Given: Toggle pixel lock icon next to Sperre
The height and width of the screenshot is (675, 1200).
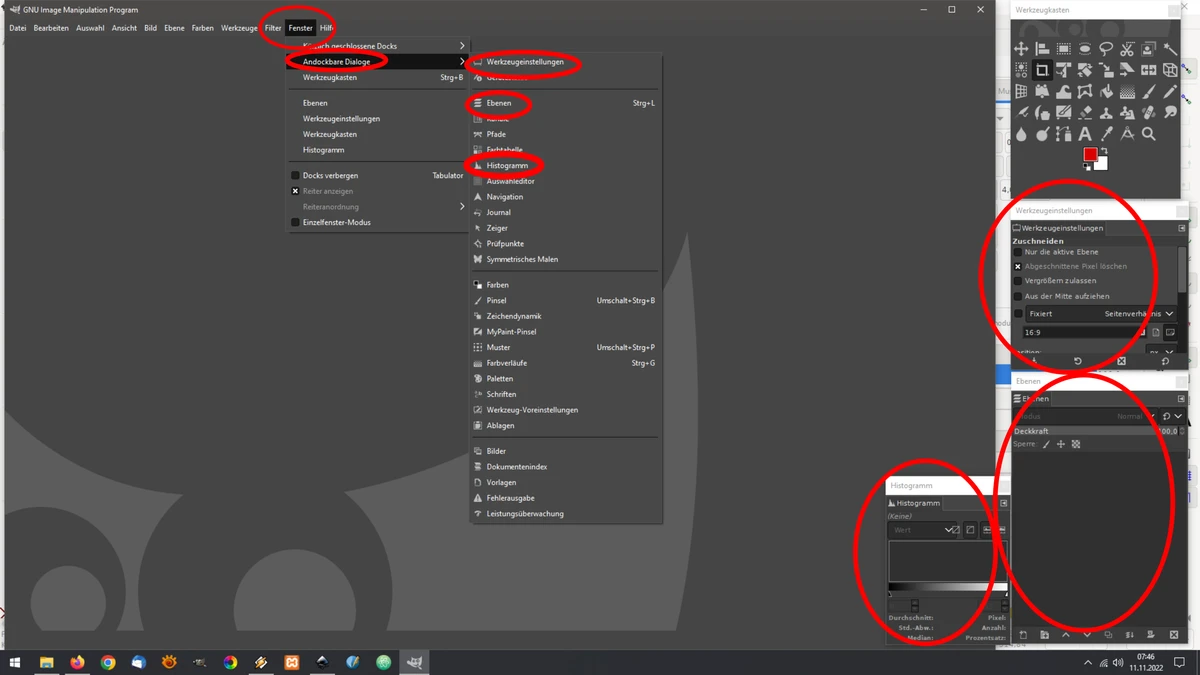Looking at the screenshot, I should tap(1046, 444).
